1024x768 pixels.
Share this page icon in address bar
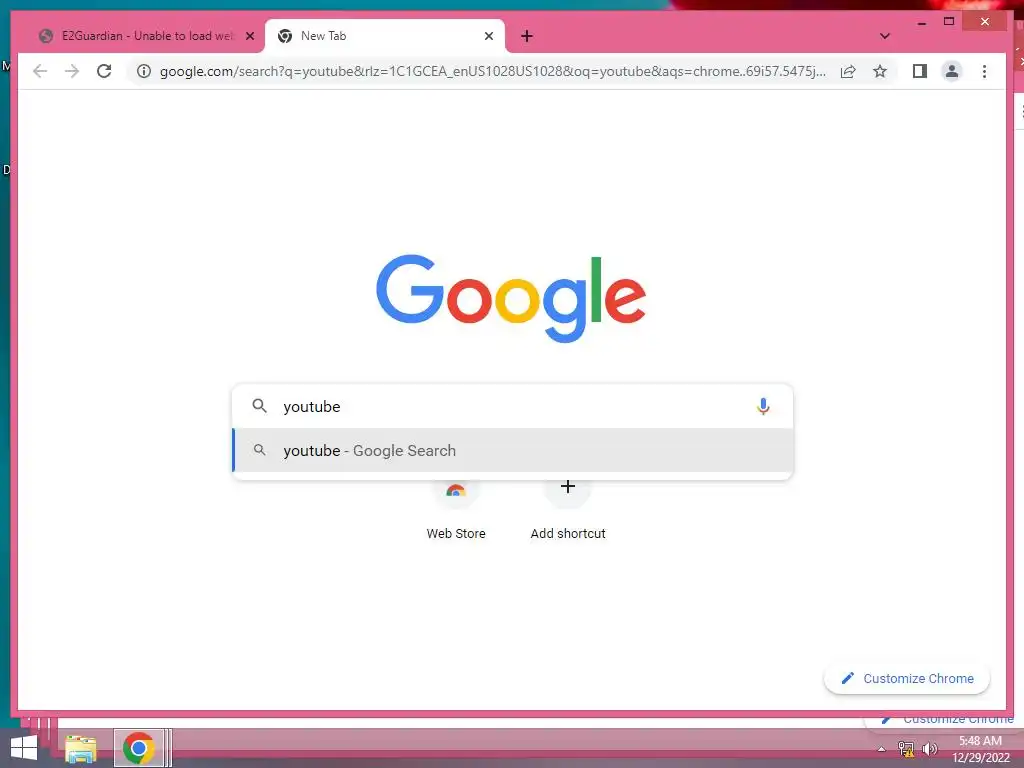tap(848, 71)
